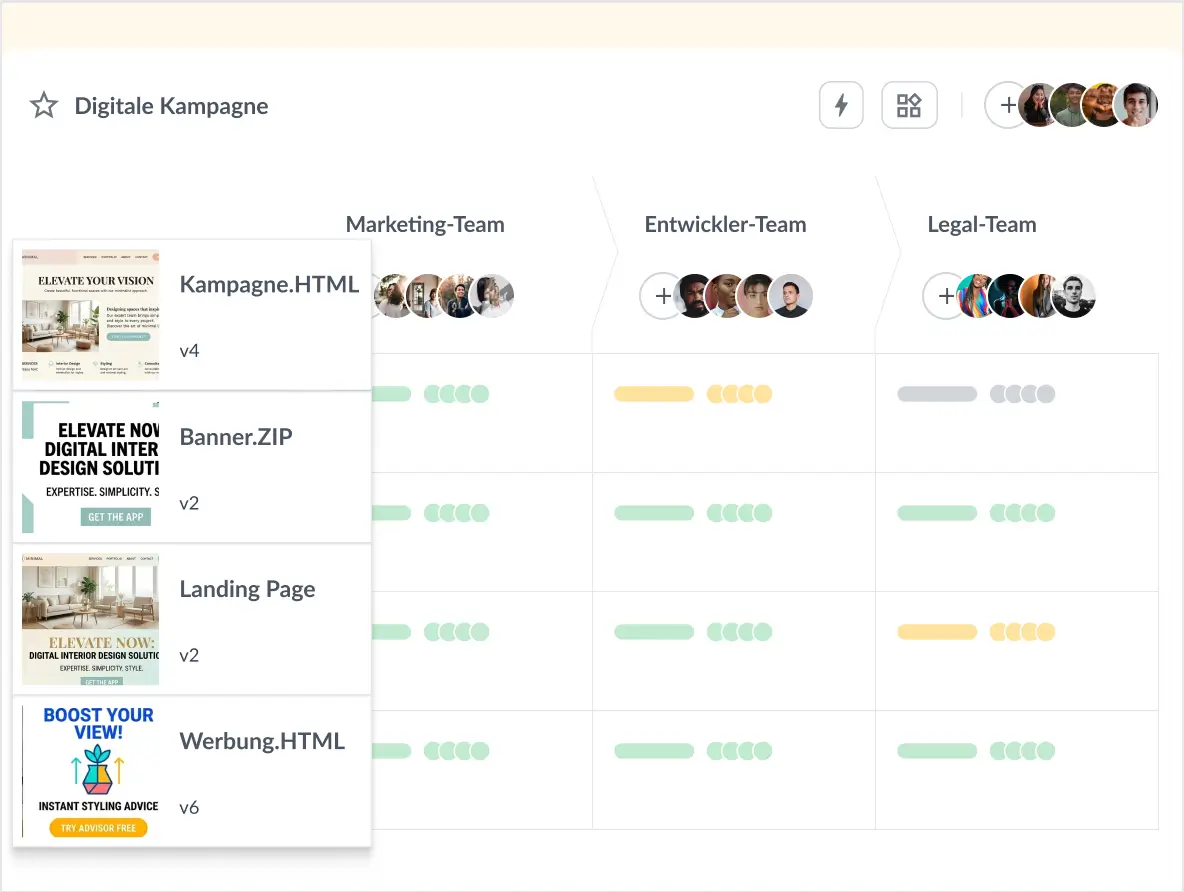Click green reviewer dots in Werbung.HTML Marketing cell
The height and width of the screenshot is (892, 1184).
(x=456, y=751)
